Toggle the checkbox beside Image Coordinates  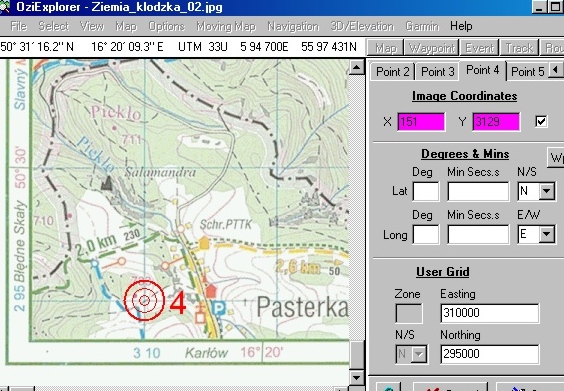tap(541, 122)
